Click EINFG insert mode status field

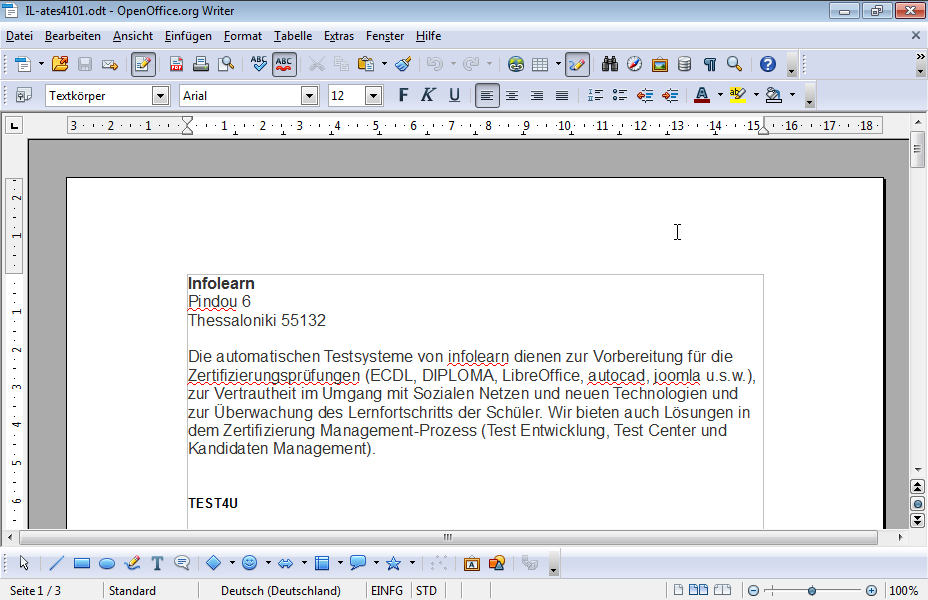[x=387, y=591]
